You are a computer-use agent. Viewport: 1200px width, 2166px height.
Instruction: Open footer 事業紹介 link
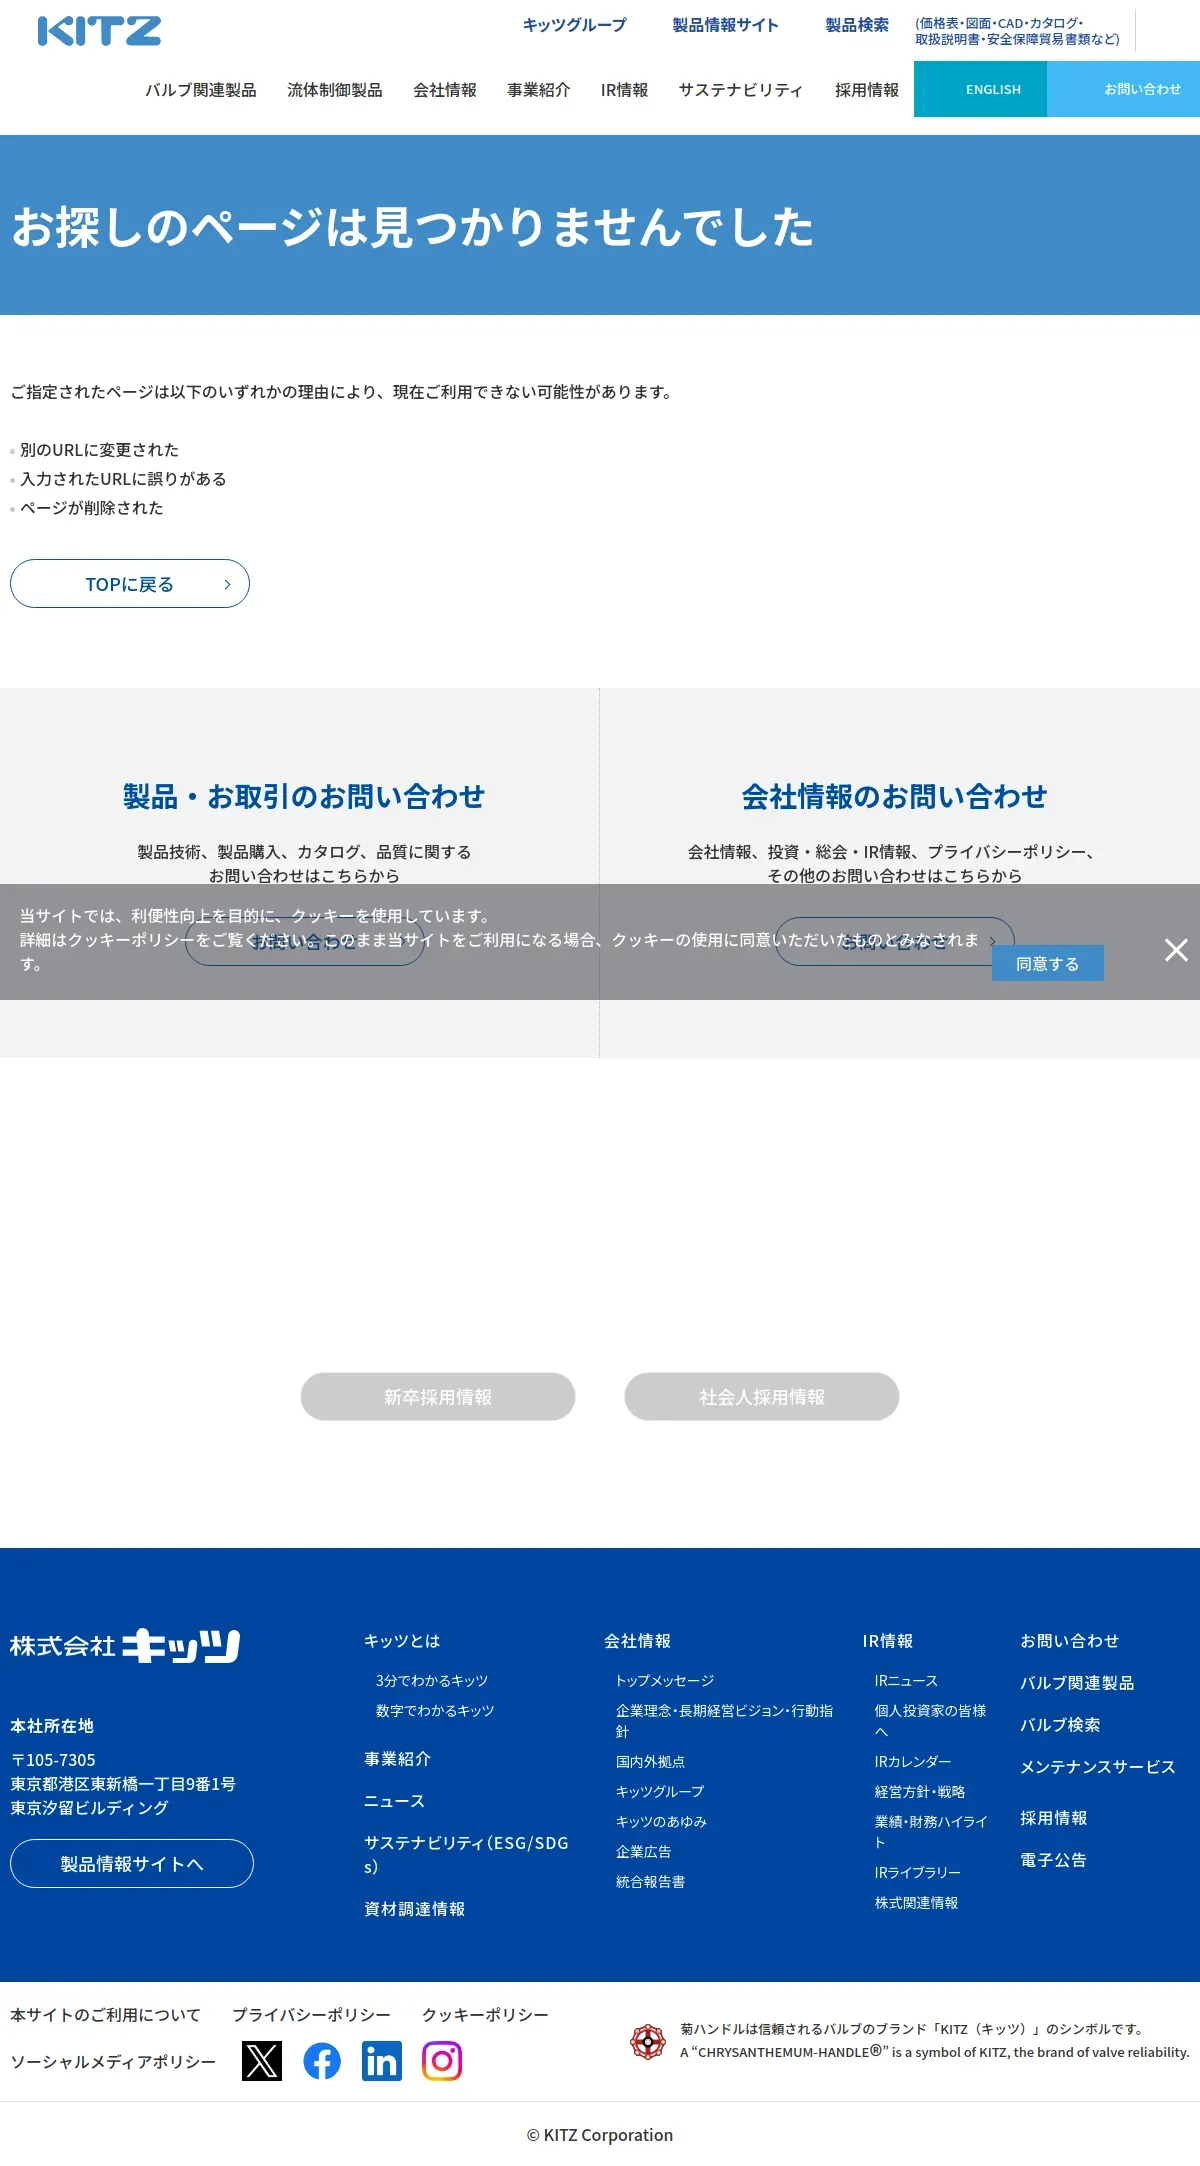coord(397,1759)
